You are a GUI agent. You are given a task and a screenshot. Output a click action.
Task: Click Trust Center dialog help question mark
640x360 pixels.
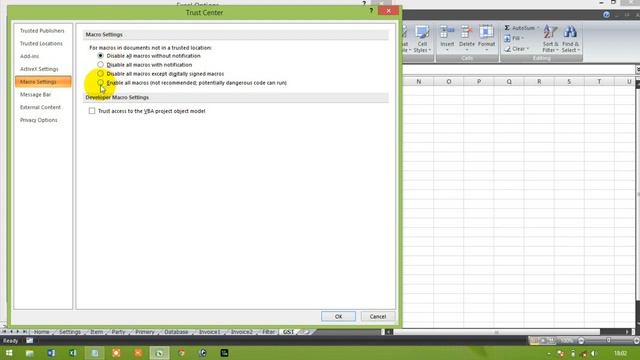[x=371, y=11]
